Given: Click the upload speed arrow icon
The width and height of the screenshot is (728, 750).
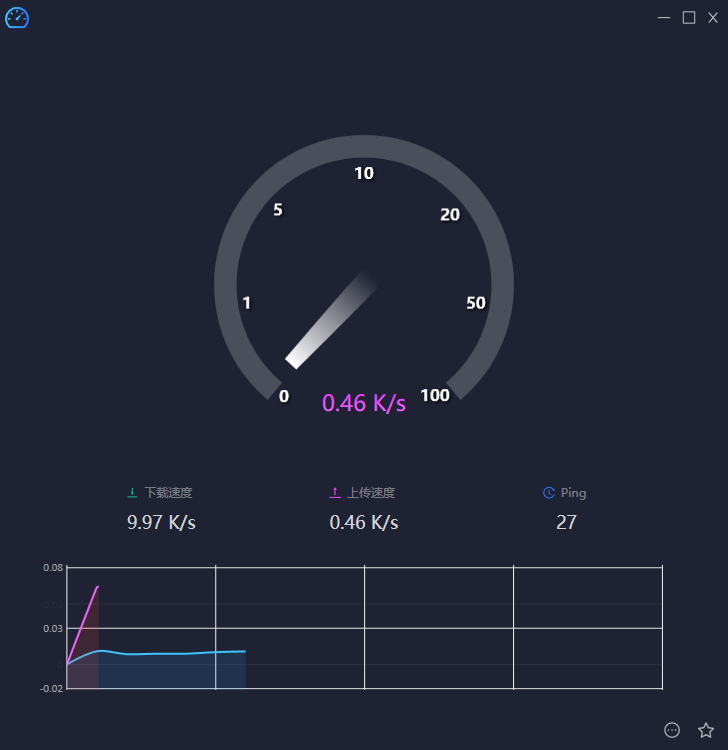Looking at the screenshot, I should [335, 493].
